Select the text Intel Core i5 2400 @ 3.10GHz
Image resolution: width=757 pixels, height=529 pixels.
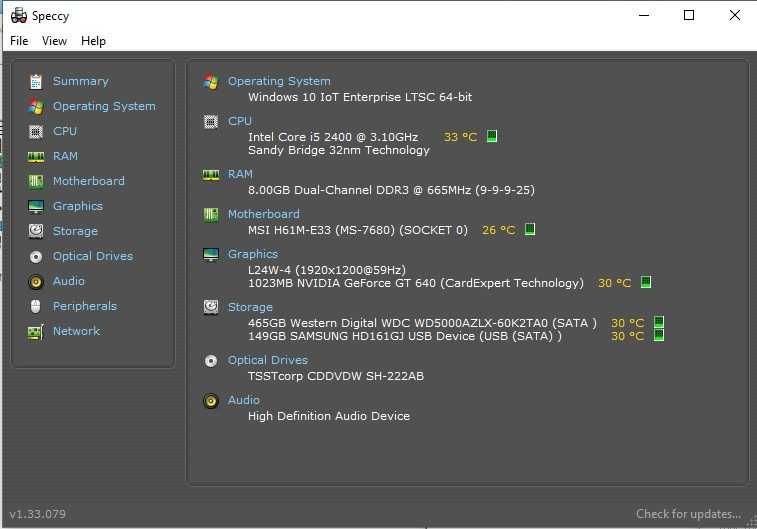333,137
